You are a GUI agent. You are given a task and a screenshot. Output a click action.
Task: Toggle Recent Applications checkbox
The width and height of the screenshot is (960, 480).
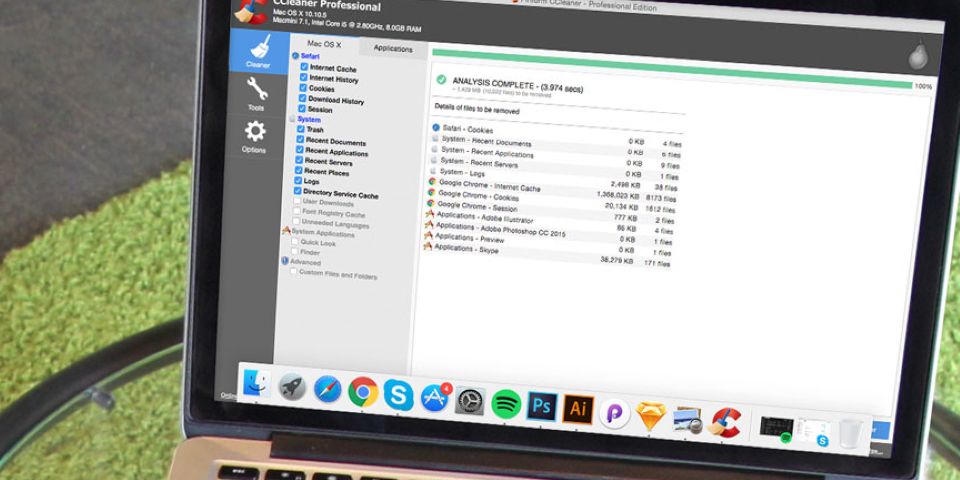(299, 150)
